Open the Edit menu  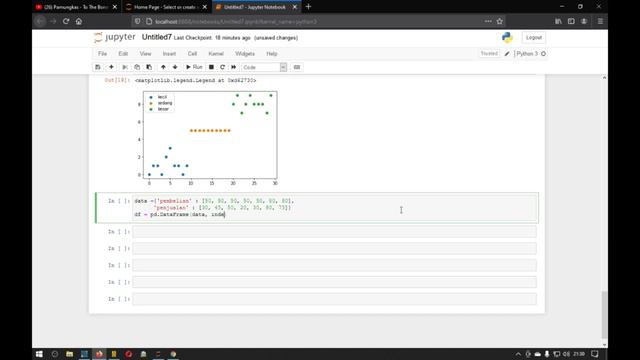(123, 53)
